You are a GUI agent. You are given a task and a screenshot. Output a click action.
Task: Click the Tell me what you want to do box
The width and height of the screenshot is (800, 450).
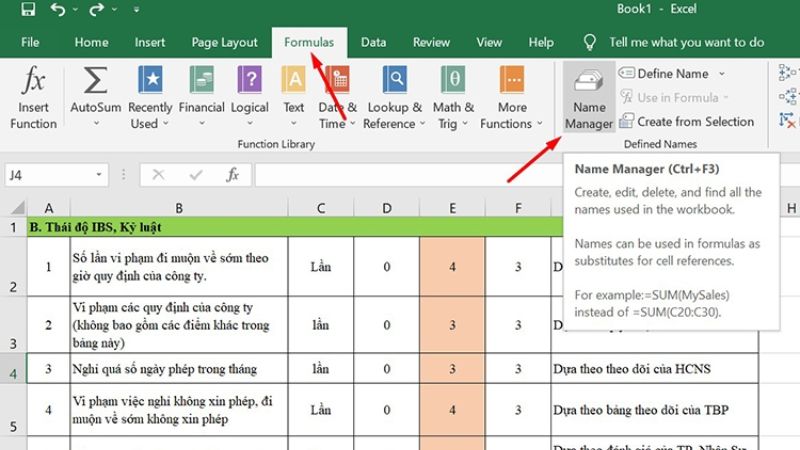point(686,42)
